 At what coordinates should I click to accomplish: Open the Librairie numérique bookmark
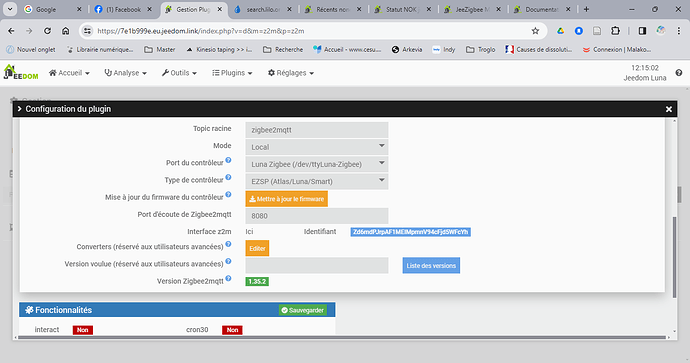click(99, 50)
